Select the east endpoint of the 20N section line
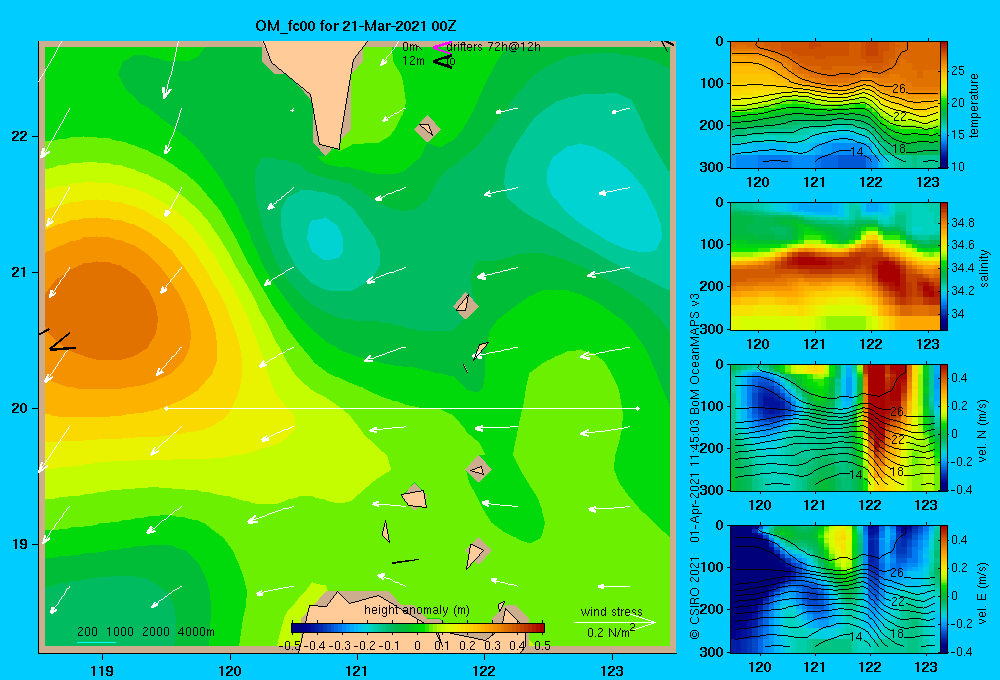The width and height of the screenshot is (1000, 680). pos(638,408)
